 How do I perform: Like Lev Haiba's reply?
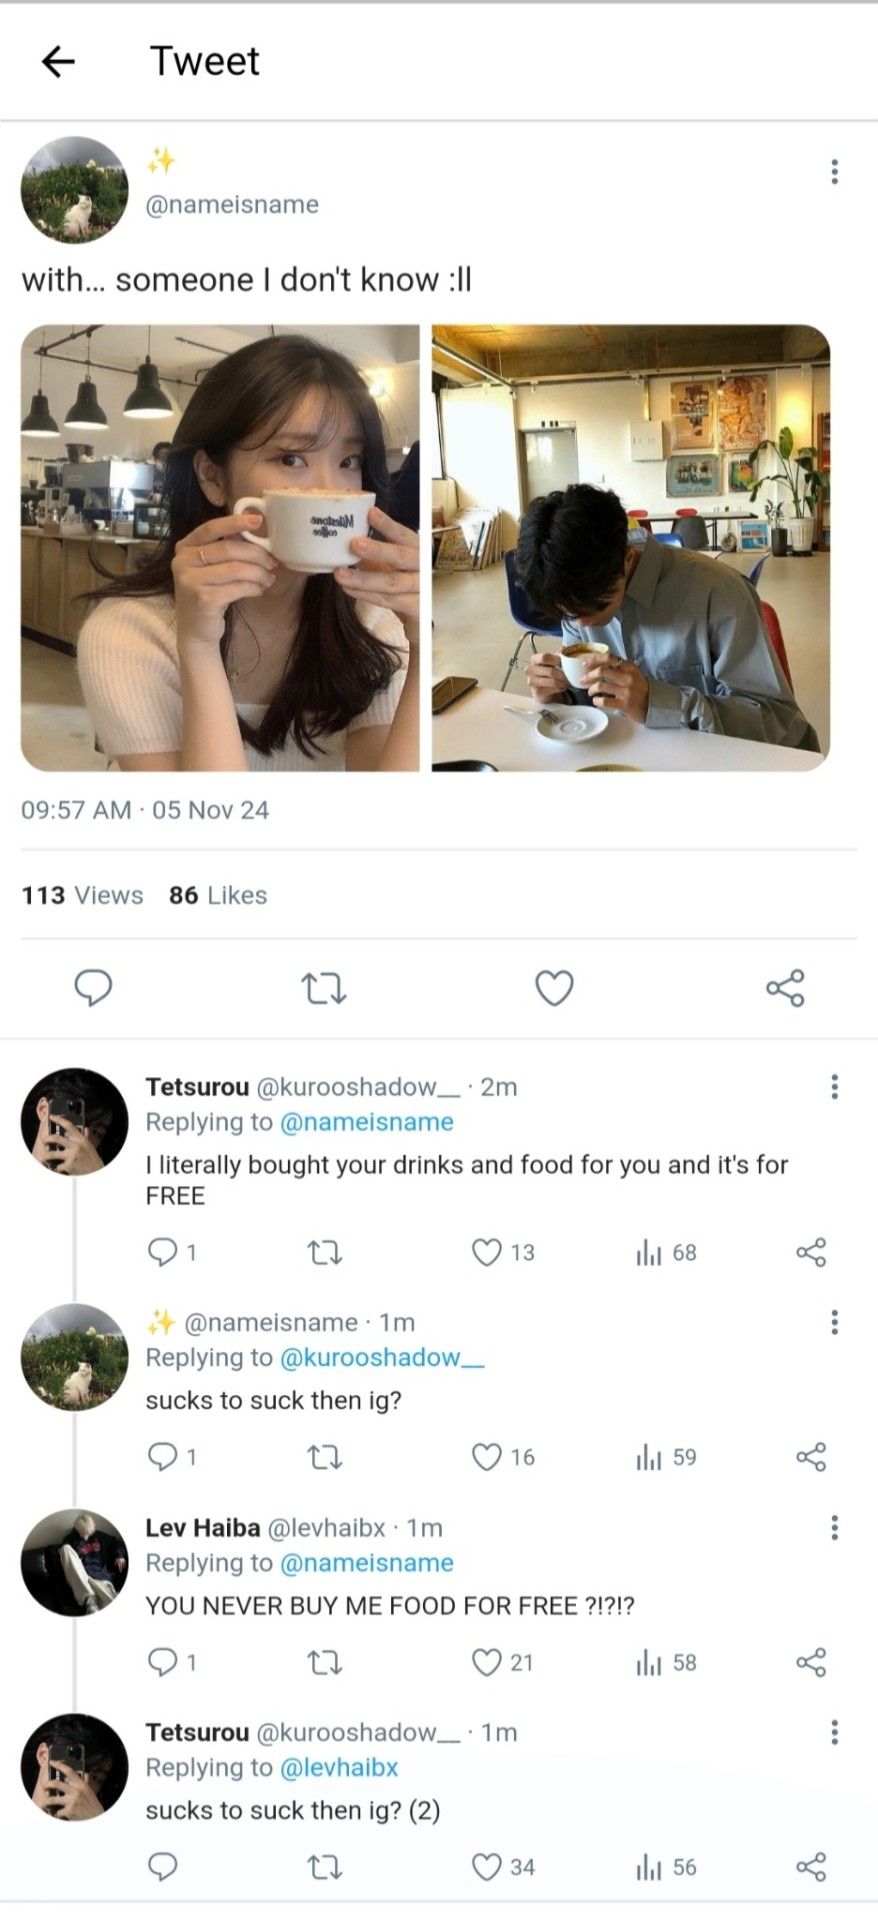[487, 1662]
